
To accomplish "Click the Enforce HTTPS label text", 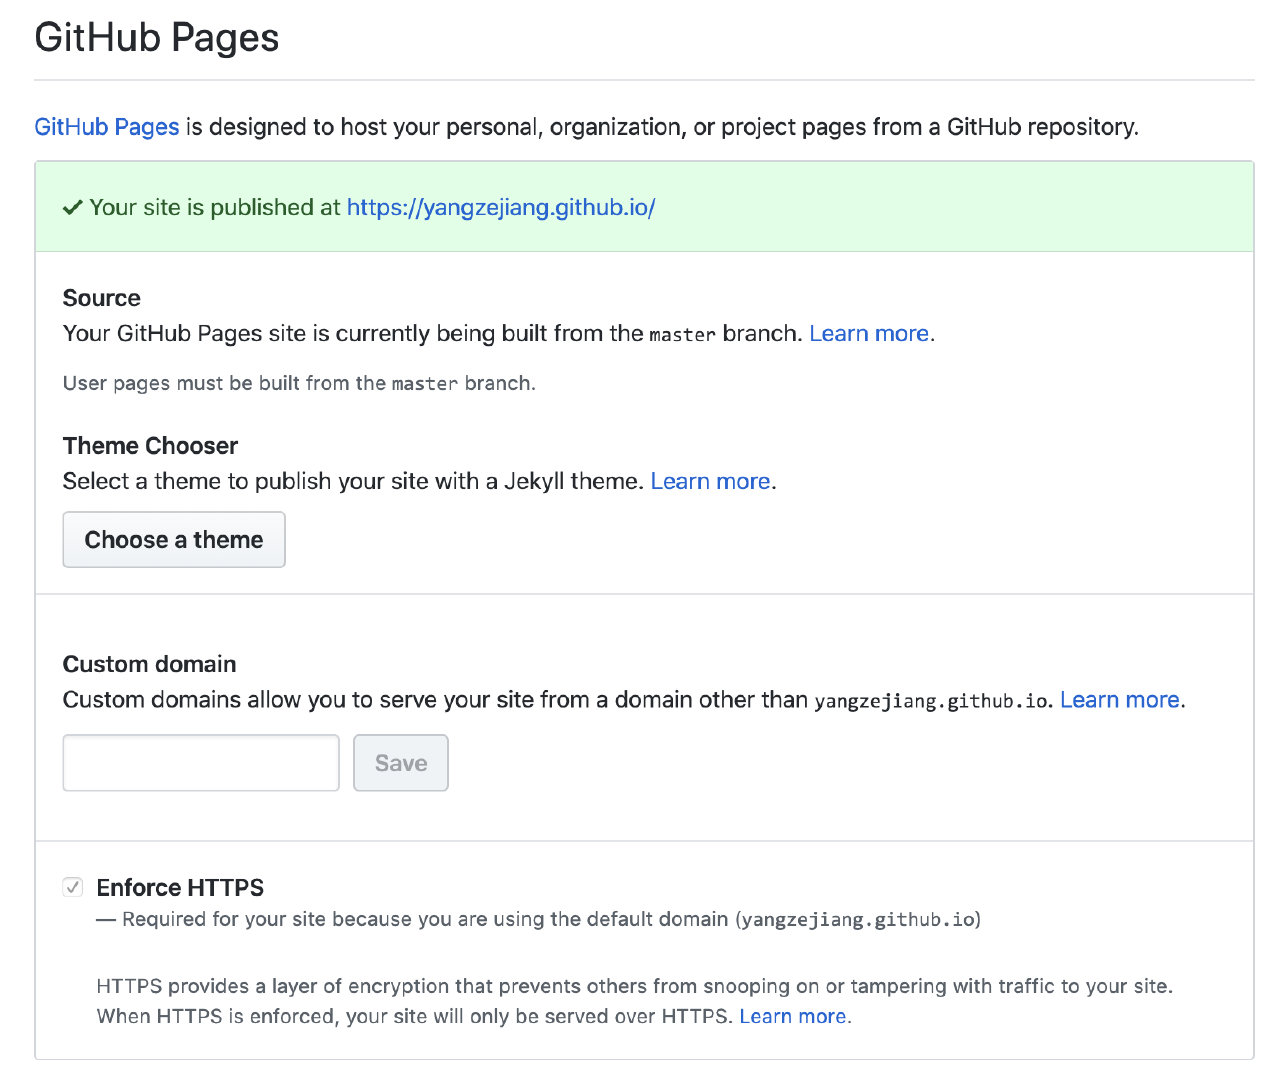I will coord(180,887).
